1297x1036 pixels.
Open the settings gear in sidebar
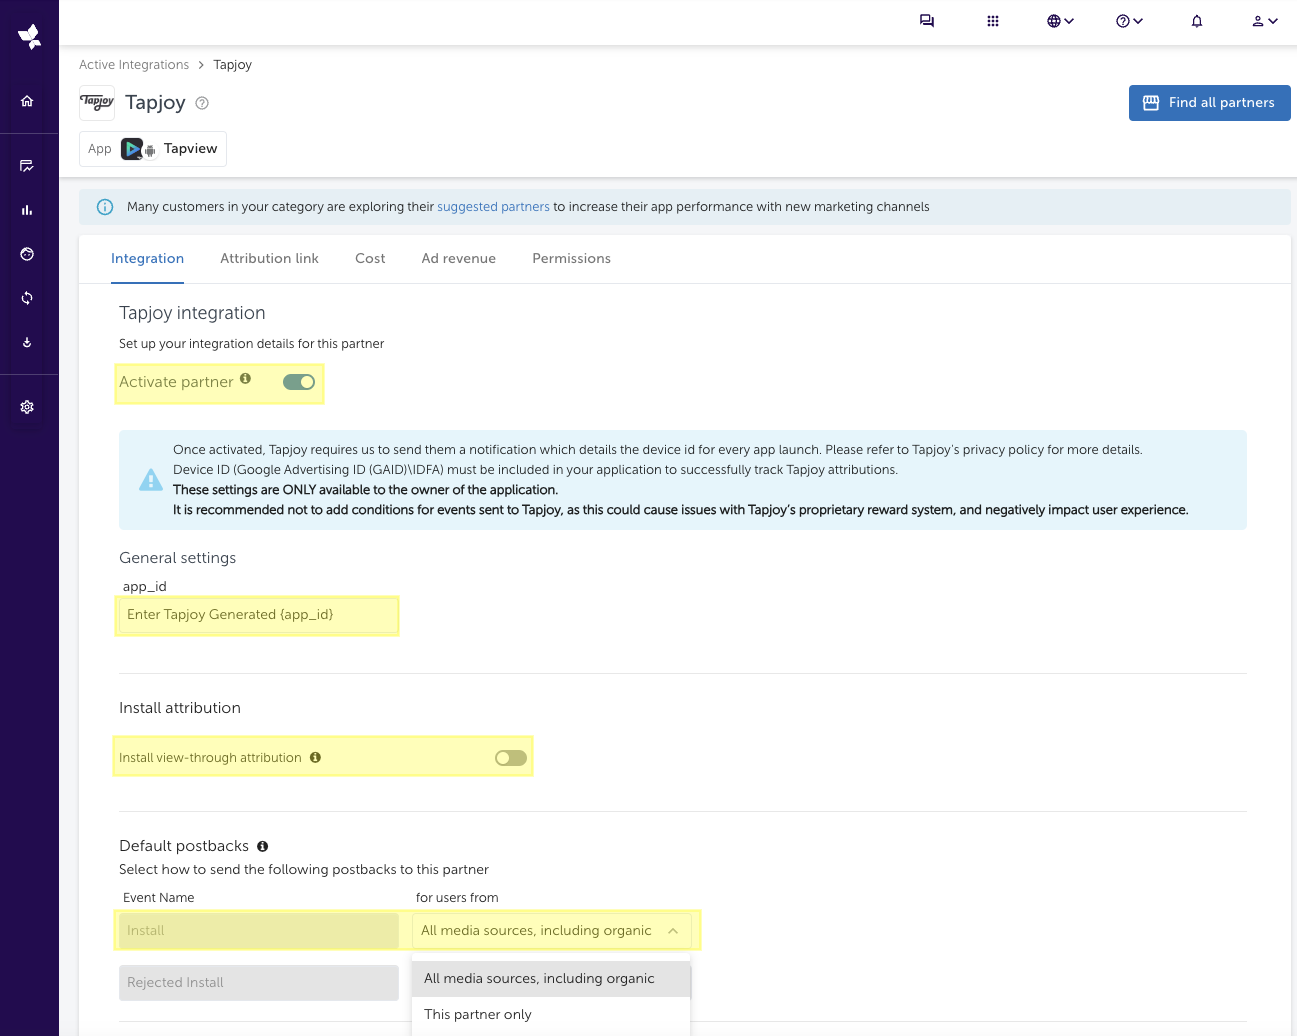[x=27, y=407]
